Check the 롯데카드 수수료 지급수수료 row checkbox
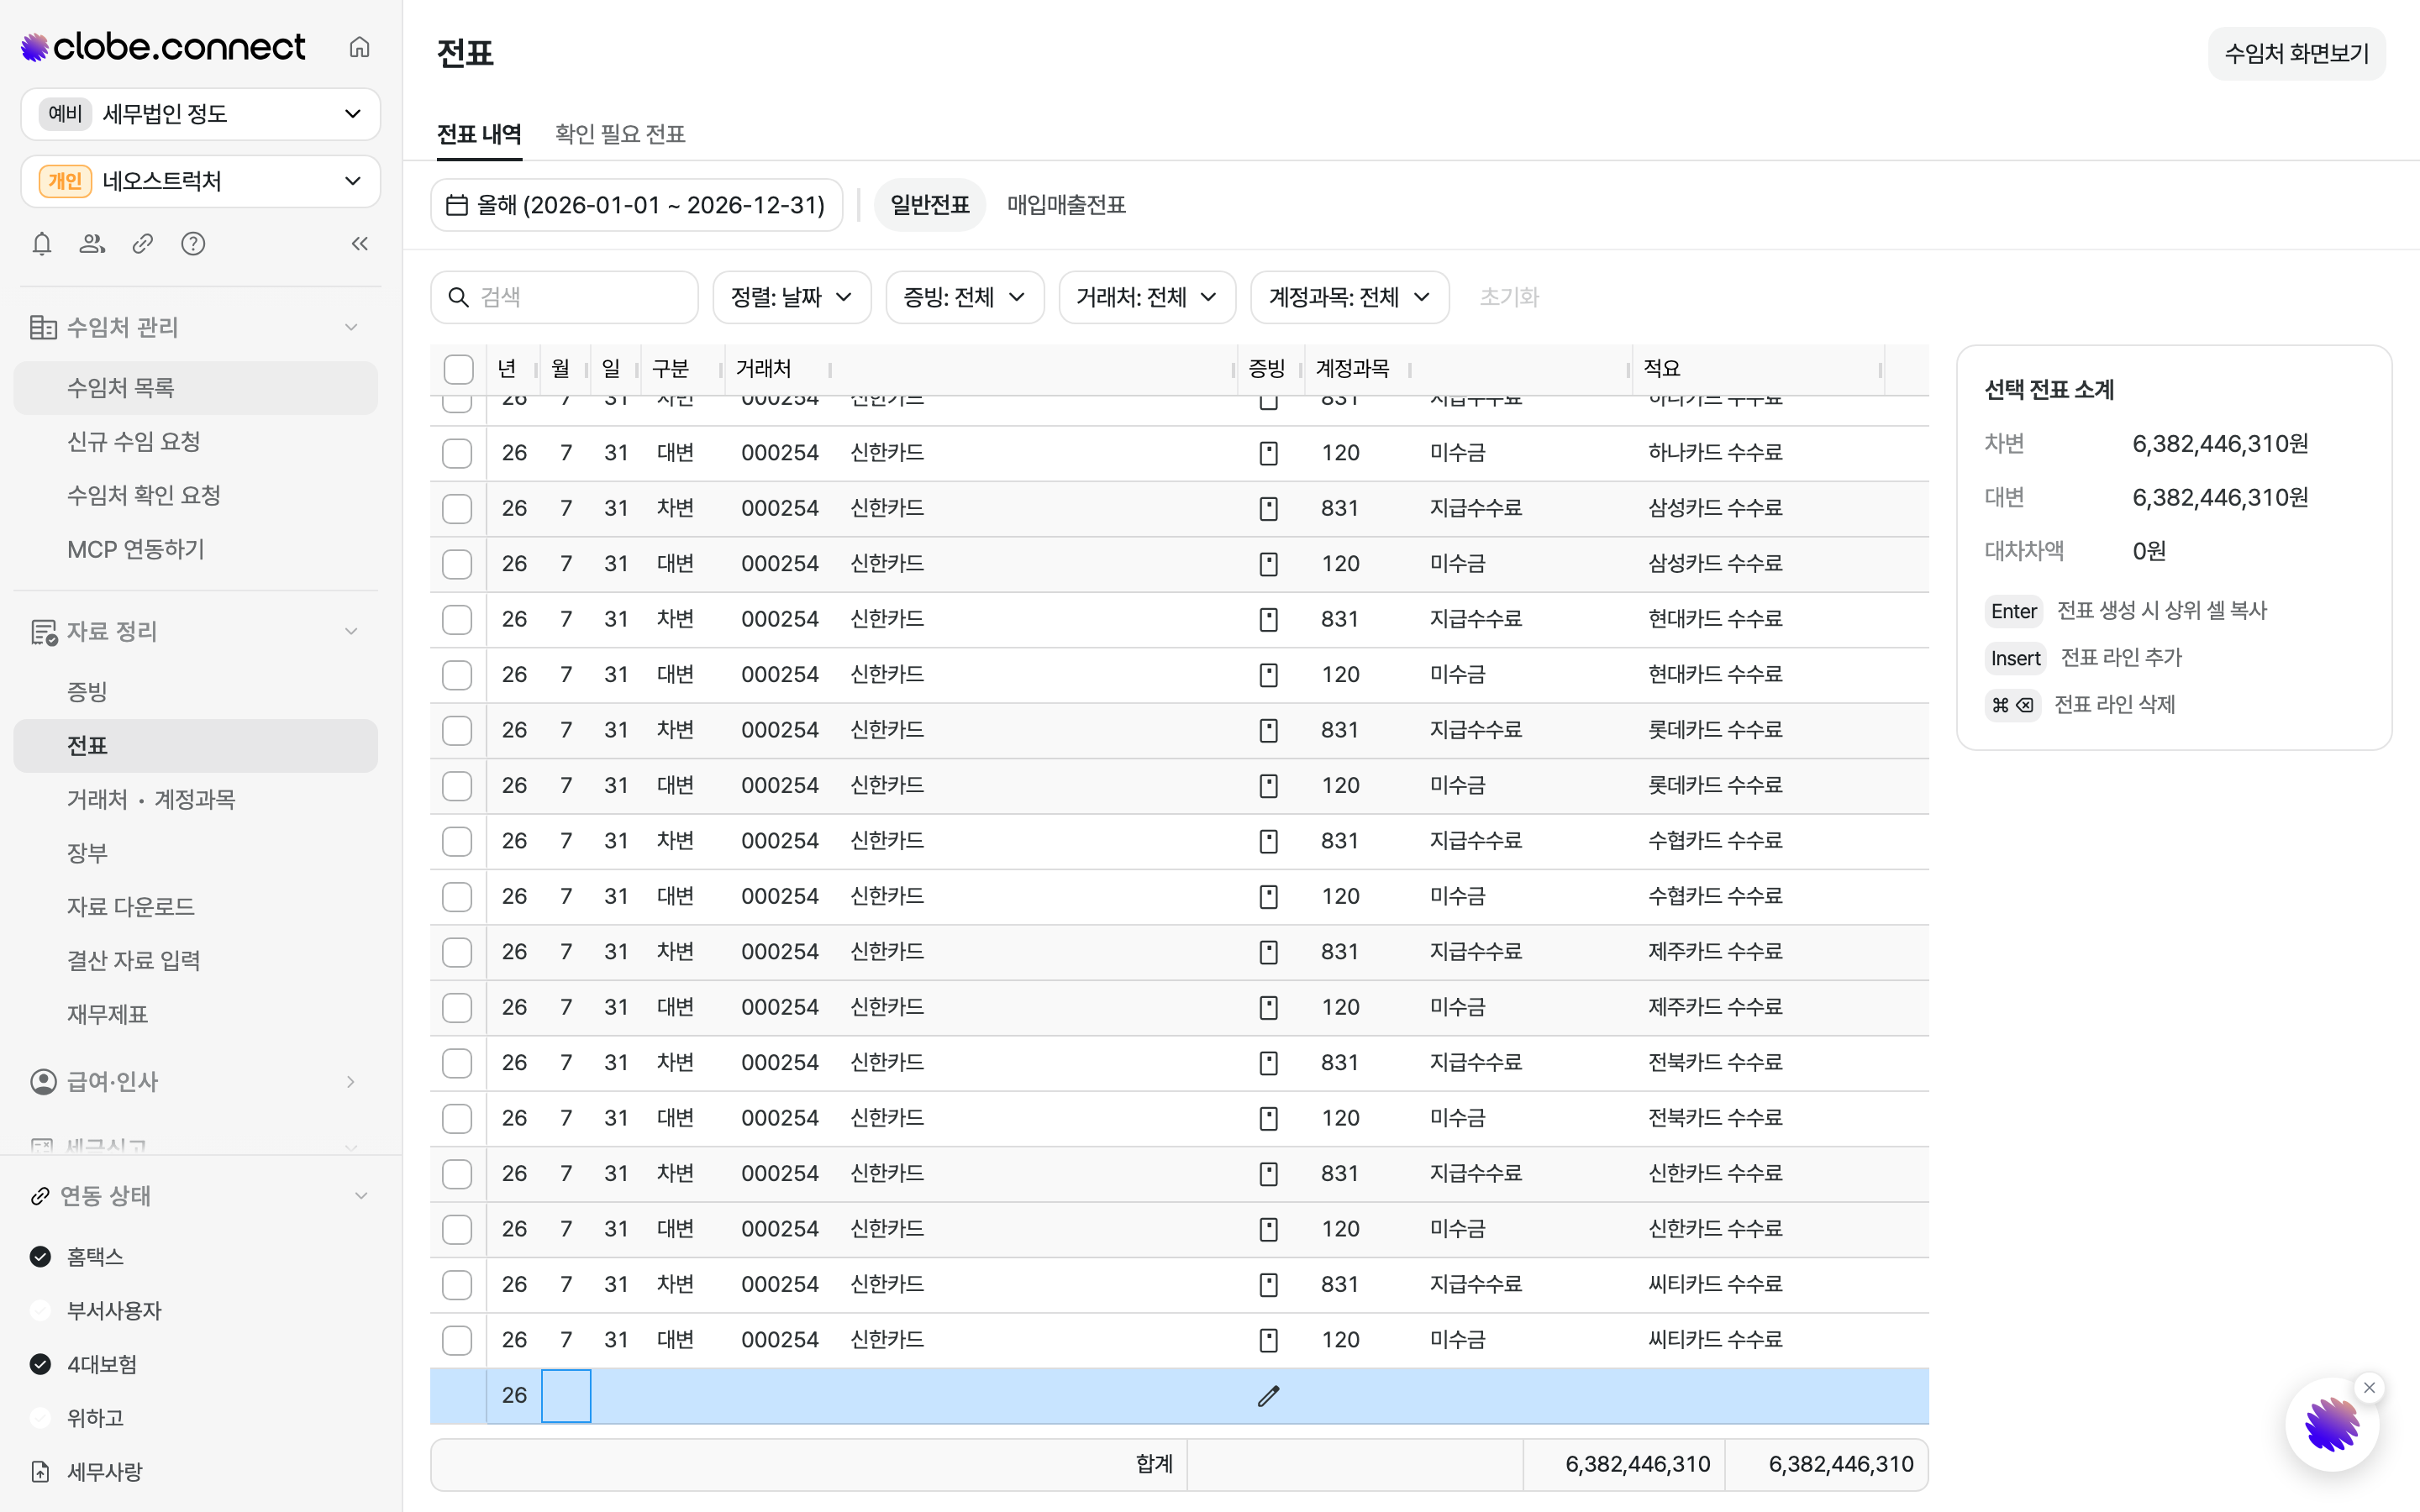 click(x=457, y=731)
